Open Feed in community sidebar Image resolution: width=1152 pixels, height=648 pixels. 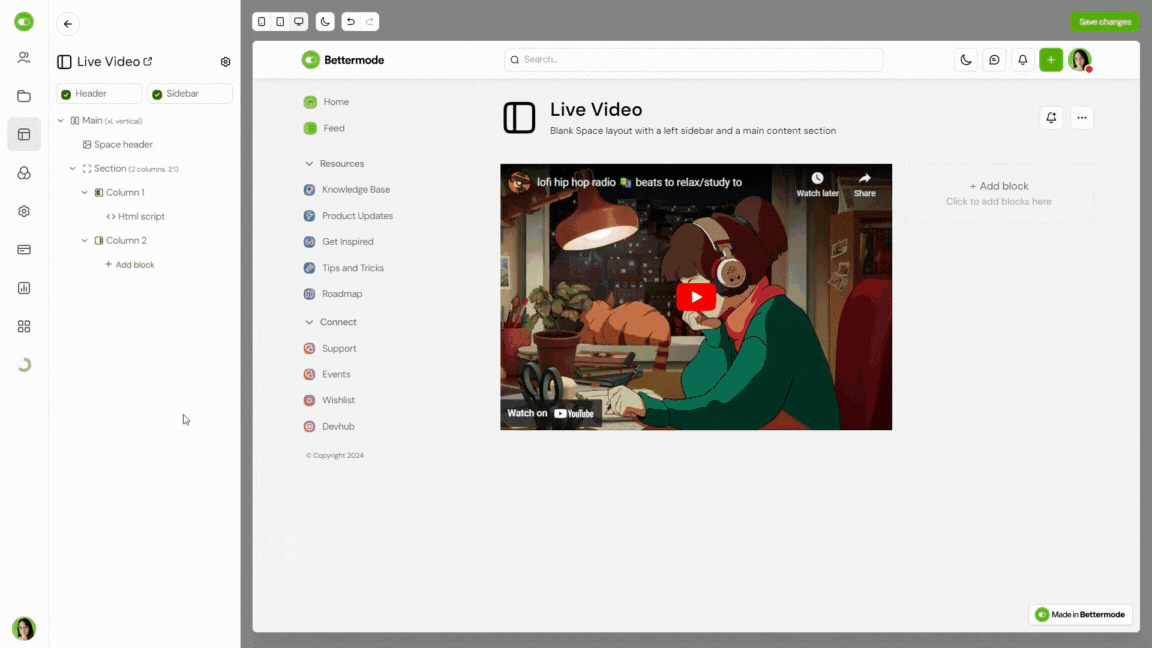pos(324,129)
